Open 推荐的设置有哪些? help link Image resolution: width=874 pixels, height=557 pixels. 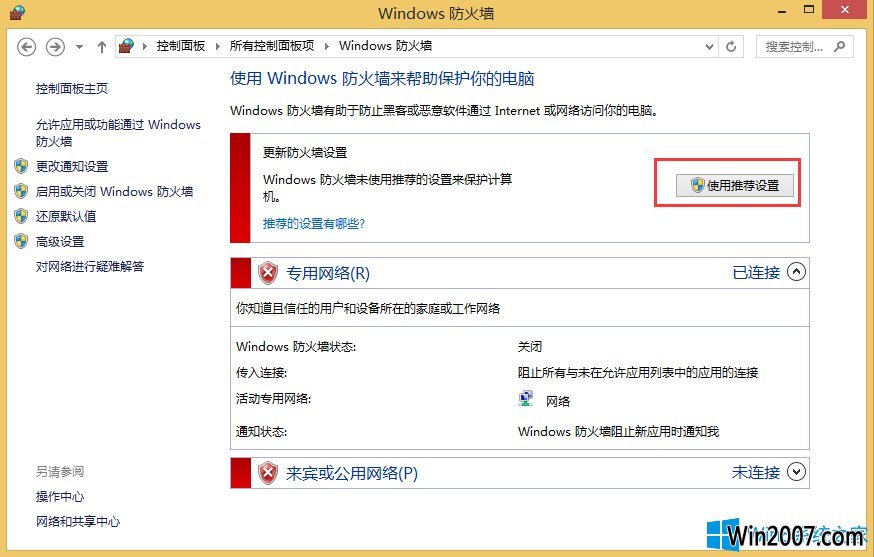tap(314, 224)
